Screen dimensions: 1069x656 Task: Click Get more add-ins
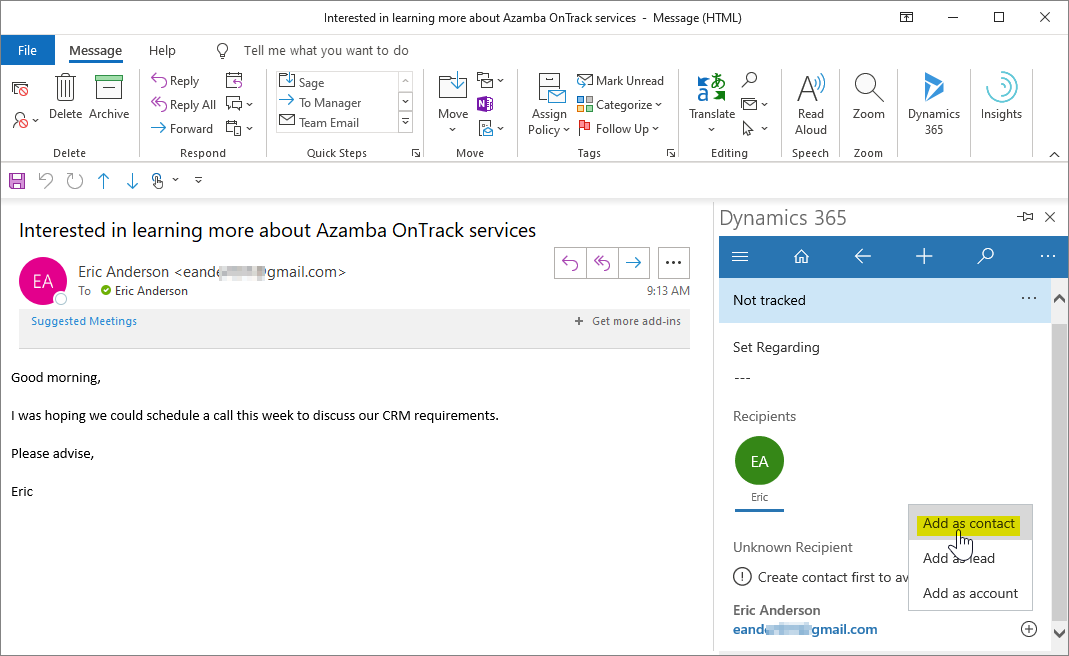point(628,321)
